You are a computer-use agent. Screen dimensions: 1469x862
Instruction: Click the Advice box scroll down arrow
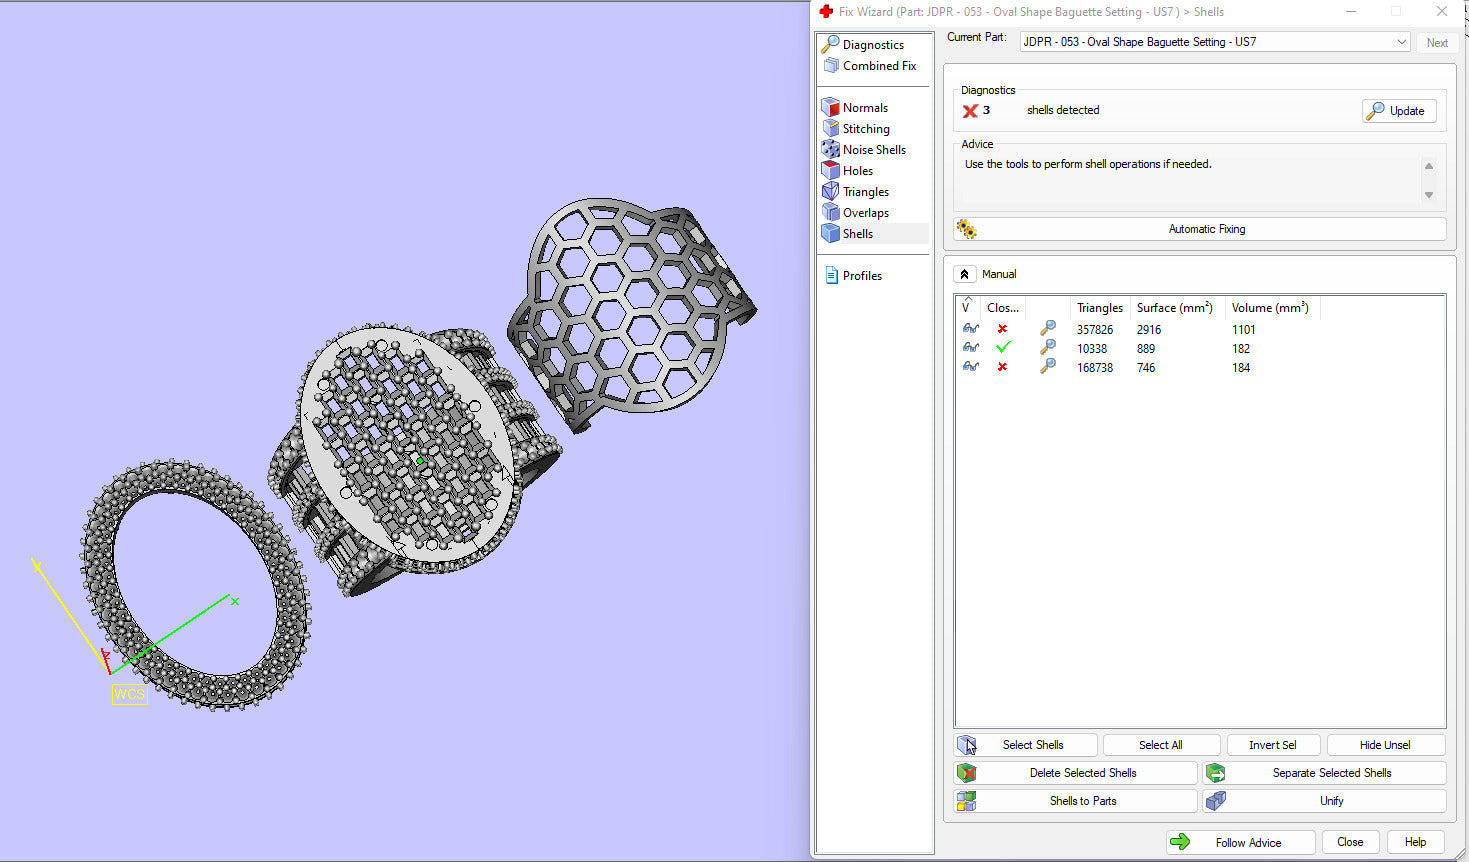coord(1429,195)
